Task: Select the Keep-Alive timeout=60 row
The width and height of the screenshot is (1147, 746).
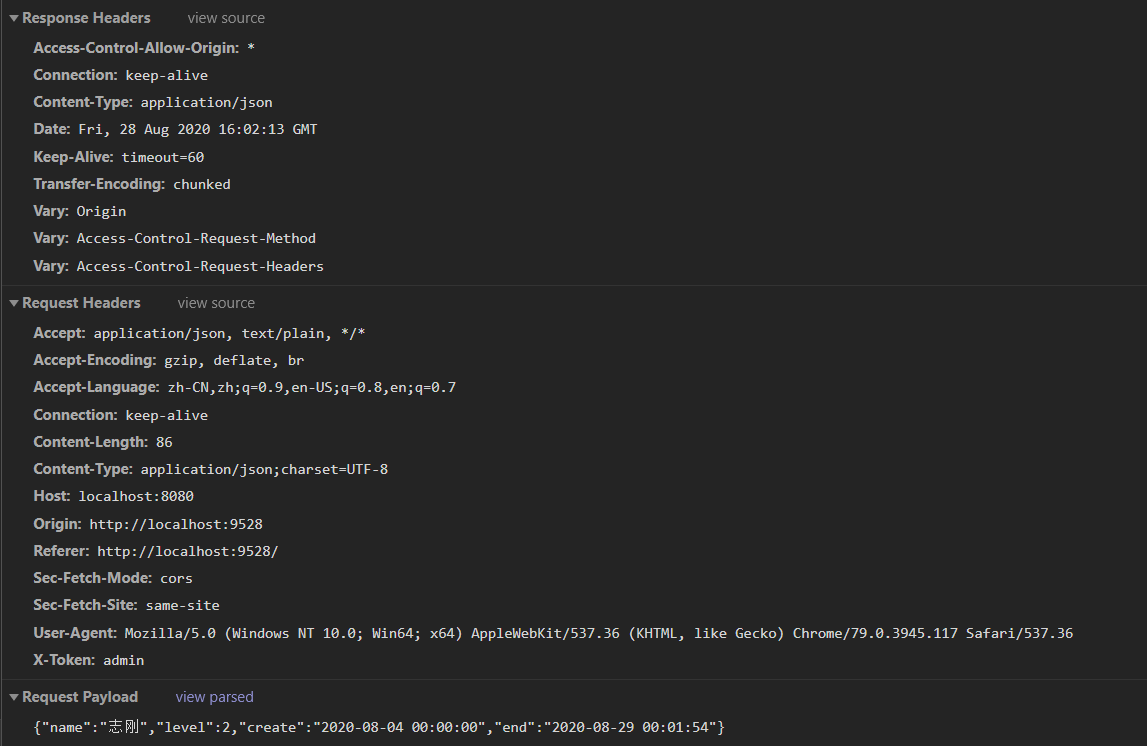Action: (119, 157)
